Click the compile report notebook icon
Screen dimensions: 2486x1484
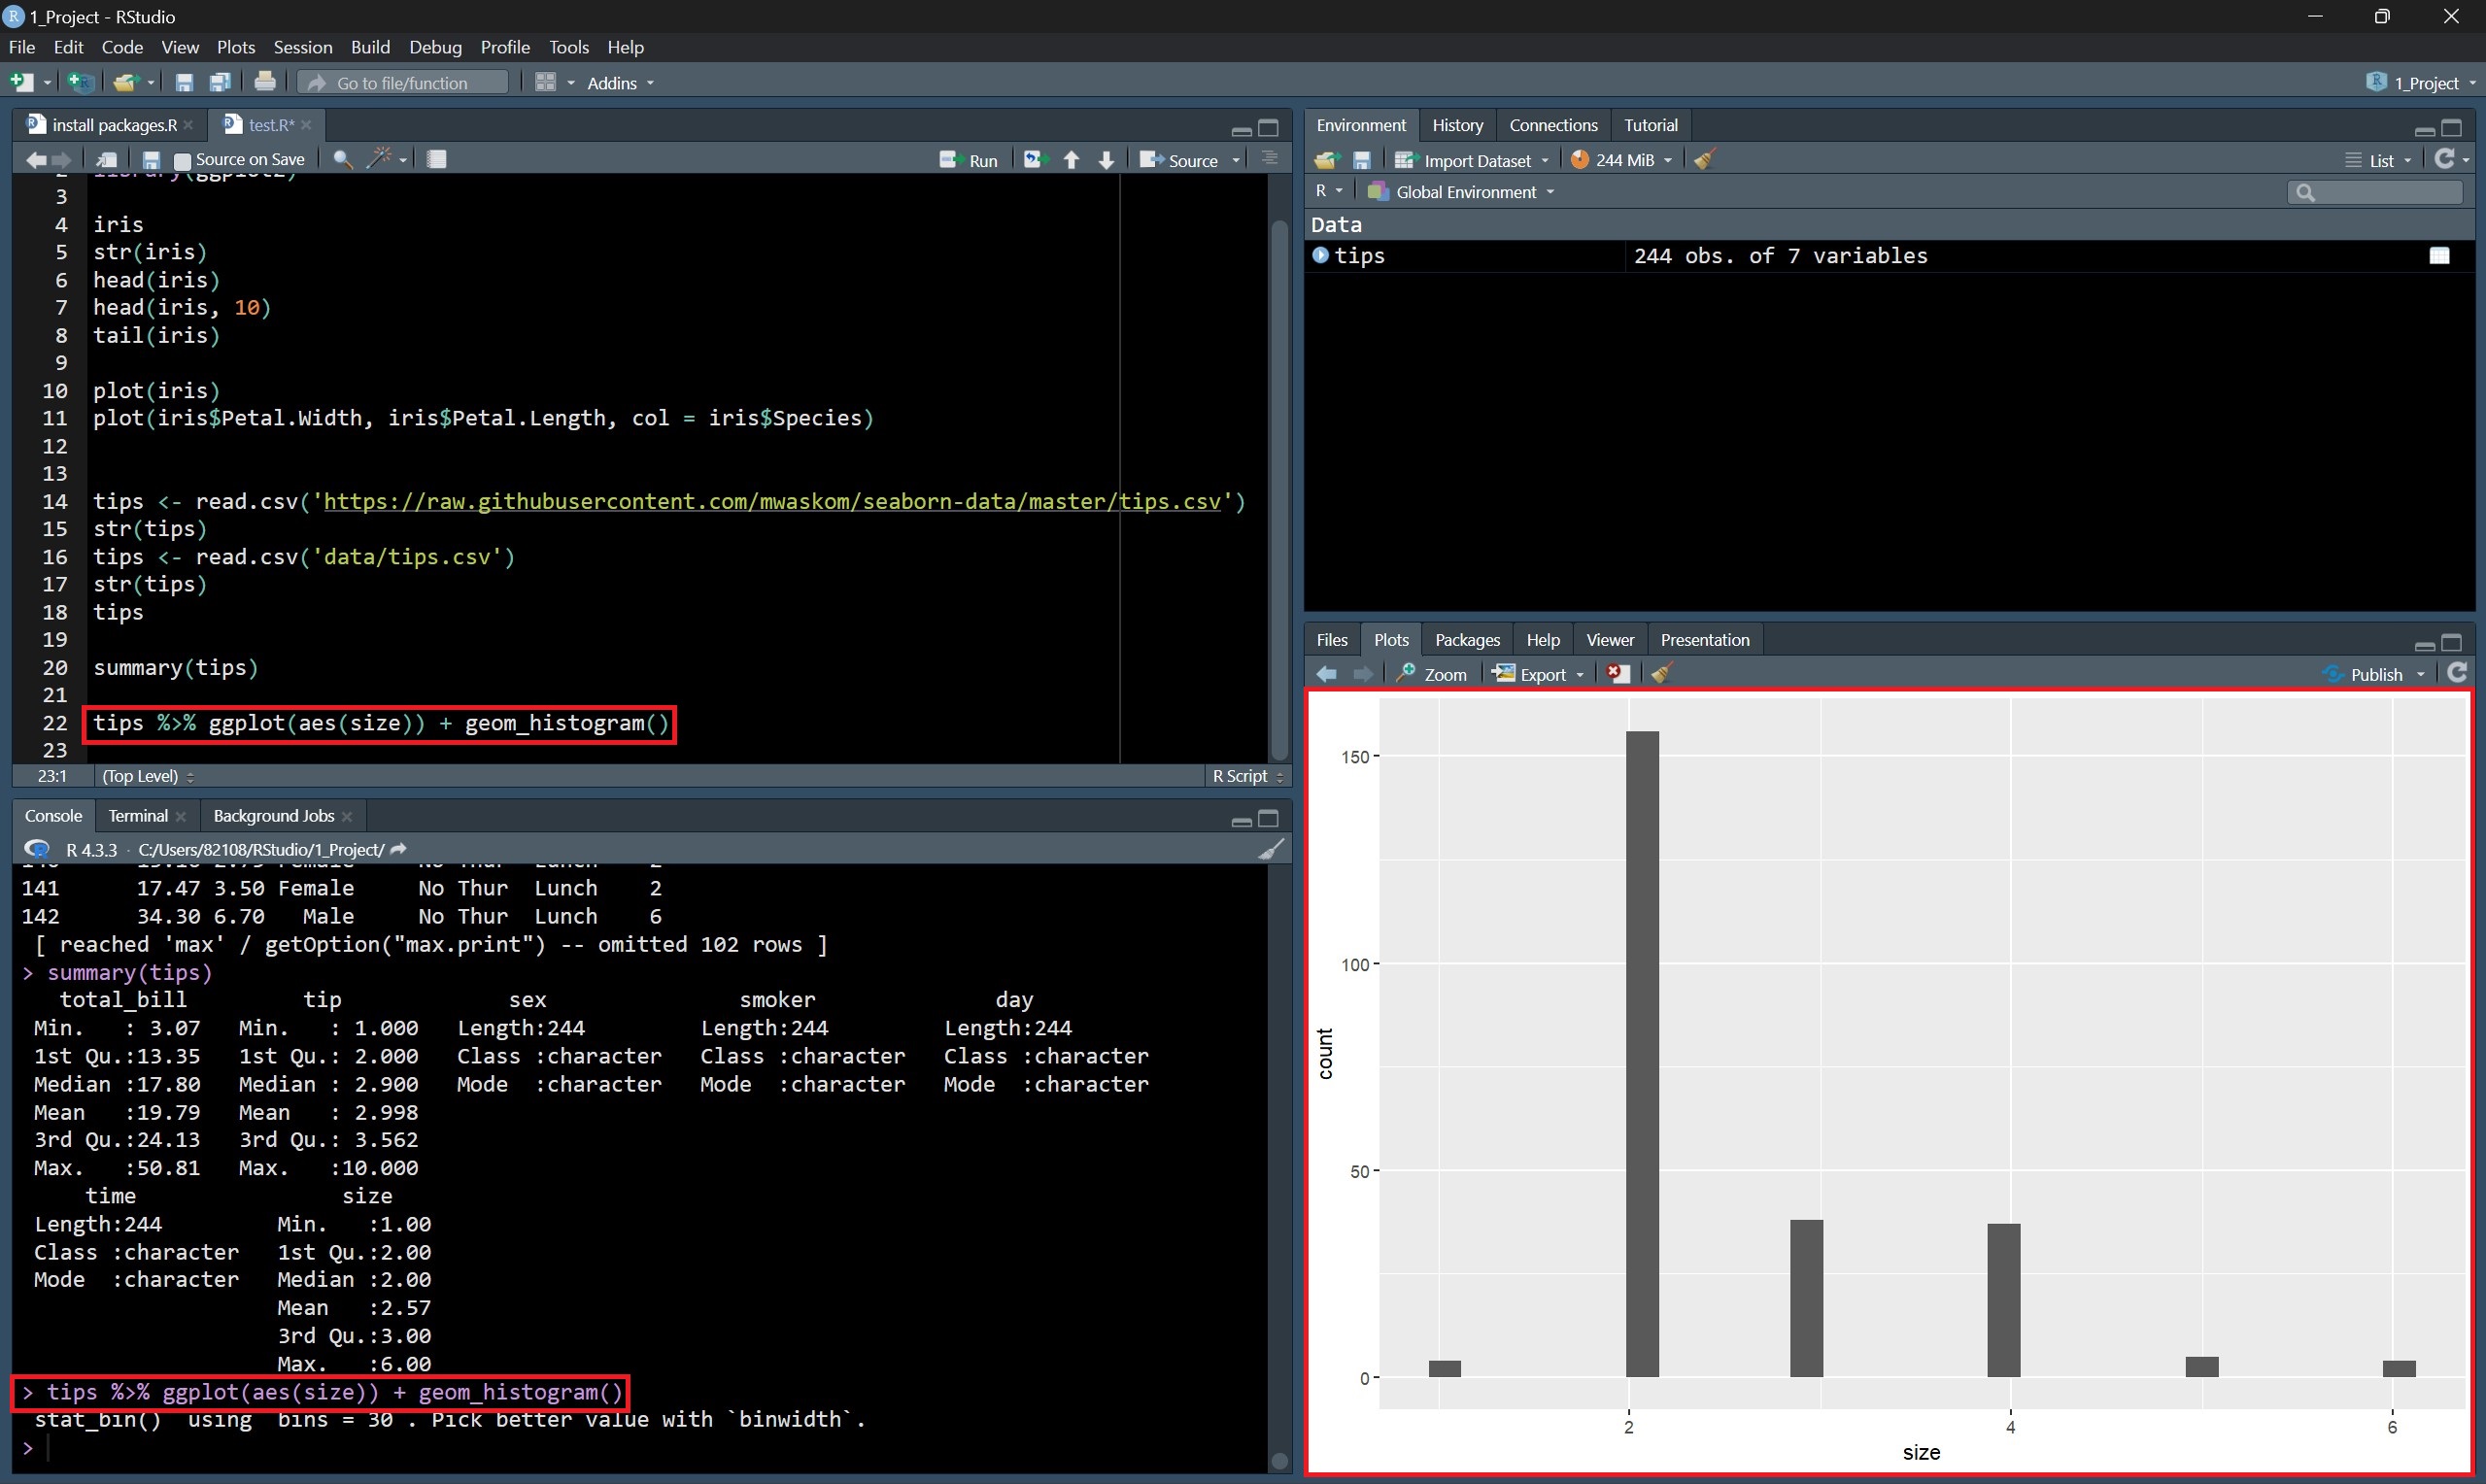coord(437,160)
